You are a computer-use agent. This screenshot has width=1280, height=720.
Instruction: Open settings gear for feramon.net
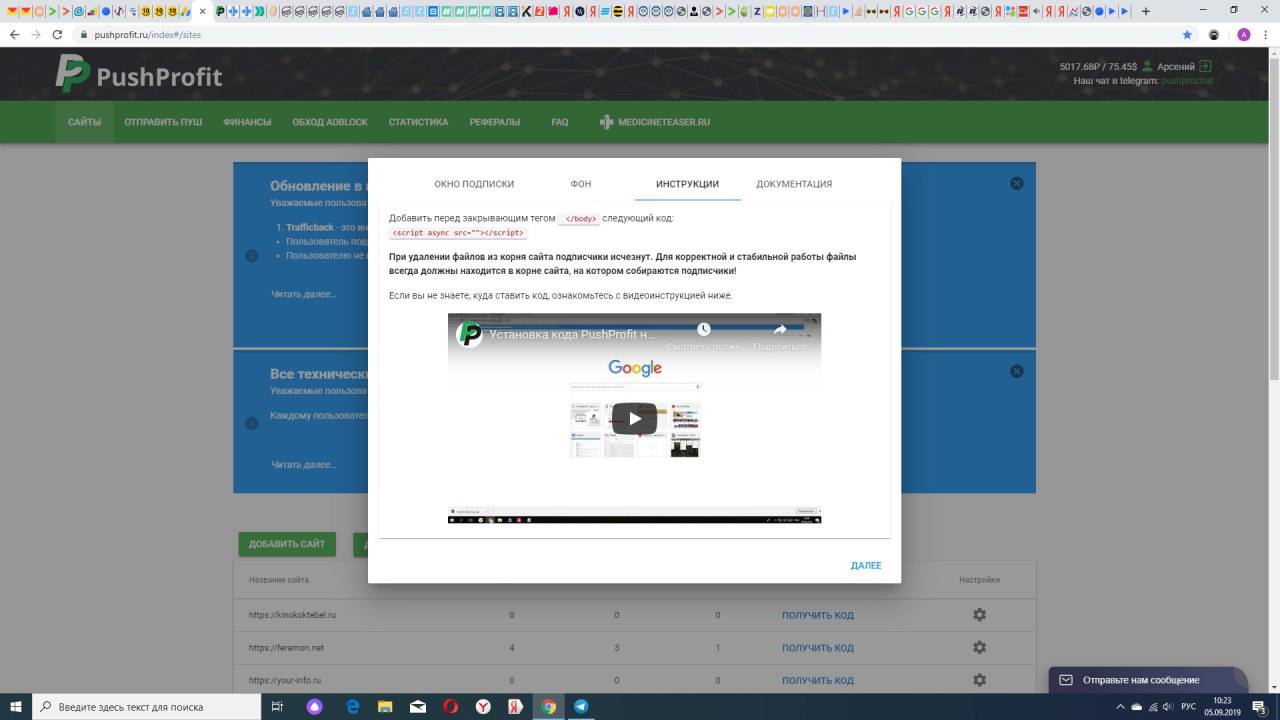pos(979,648)
